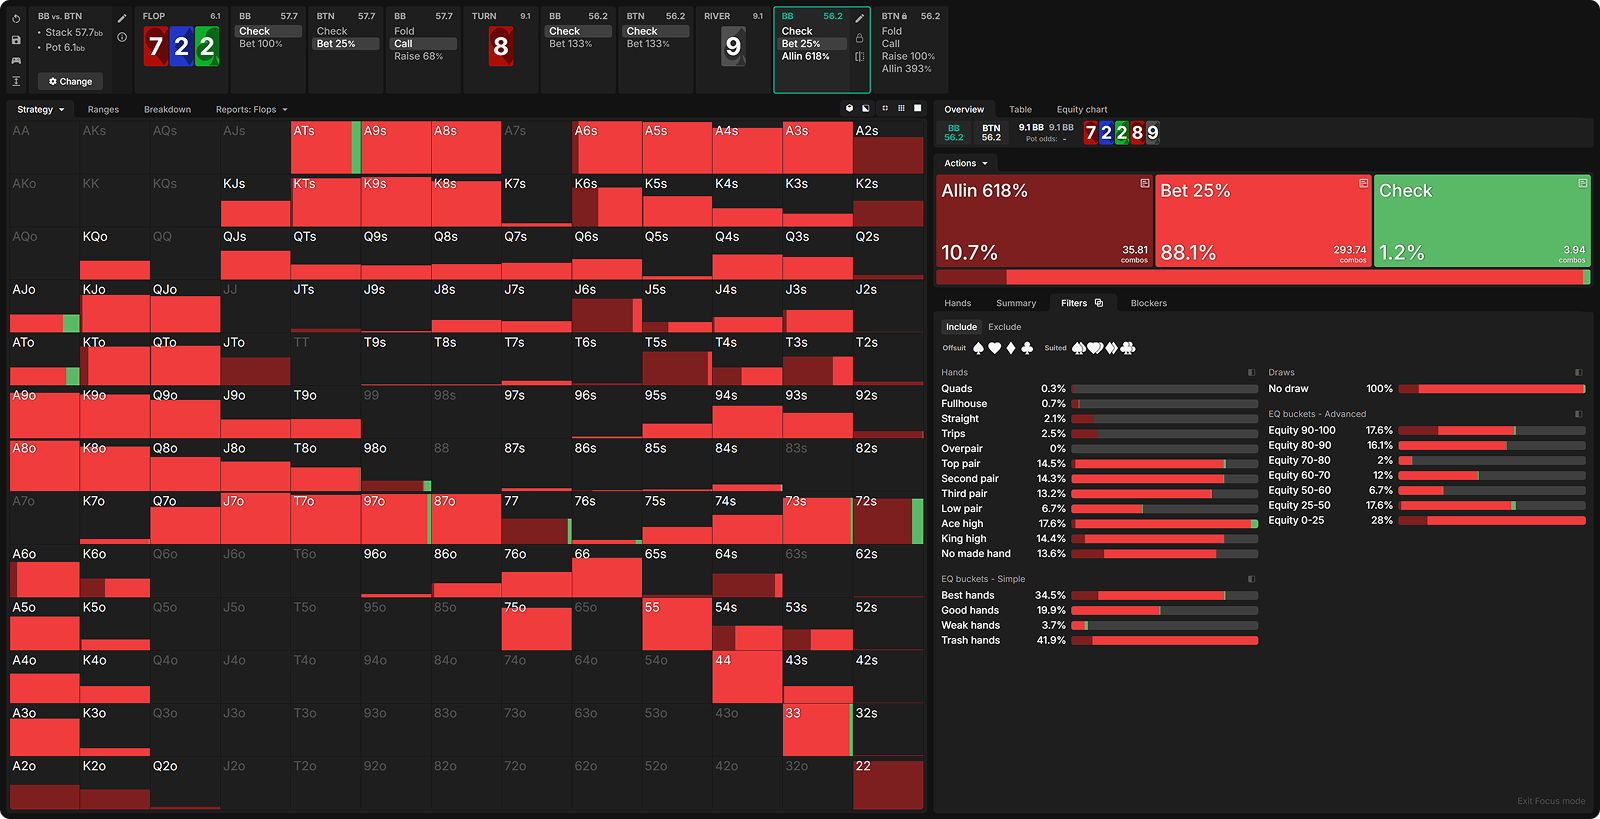Toggle the Hands section collapse icon
The width and height of the screenshot is (1600, 819).
1251,372
